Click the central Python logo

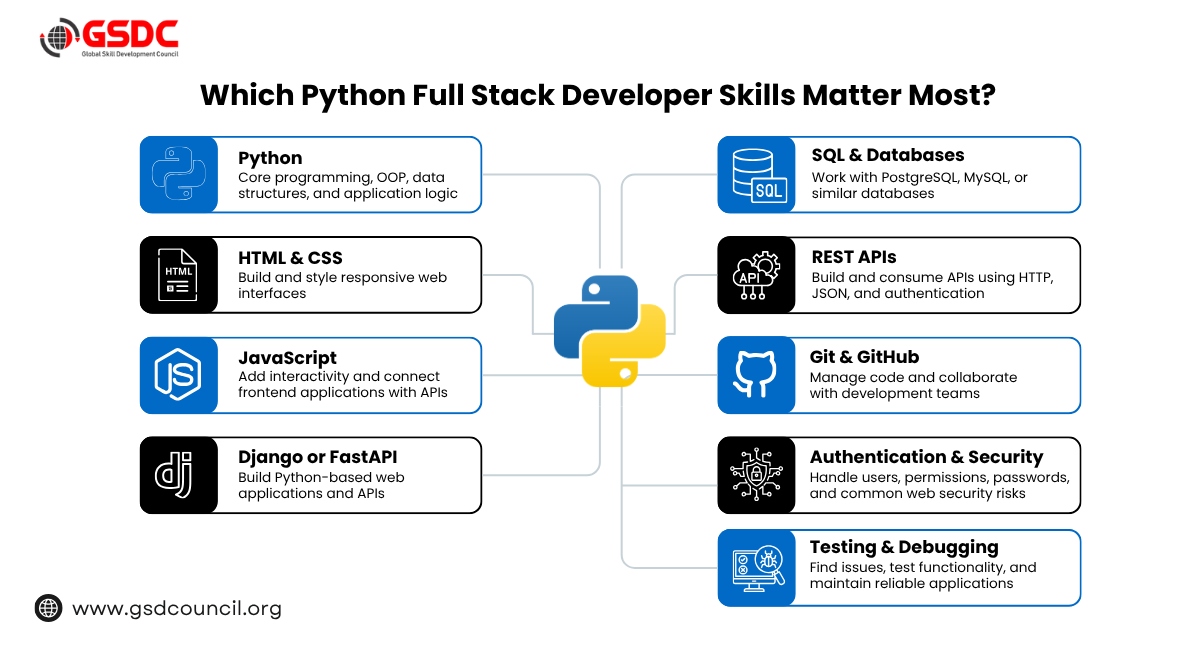click(610, 331)
